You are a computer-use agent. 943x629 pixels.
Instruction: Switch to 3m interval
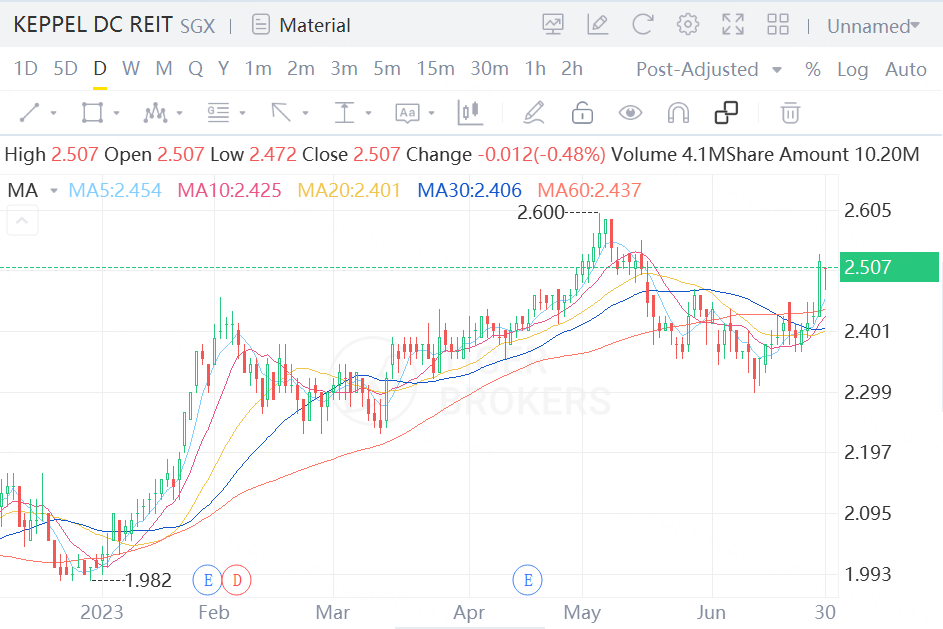click(x=344, y=69)
